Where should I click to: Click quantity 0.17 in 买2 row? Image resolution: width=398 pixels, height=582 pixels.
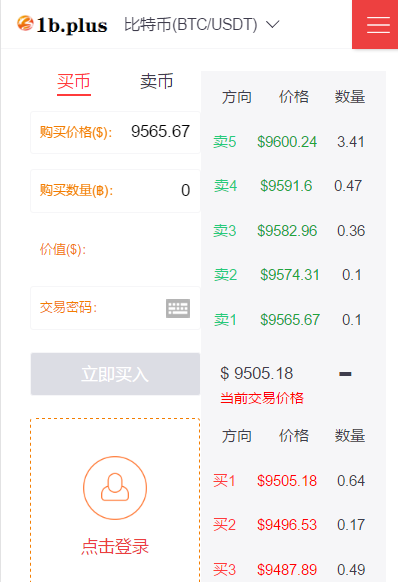click(351, 525)
